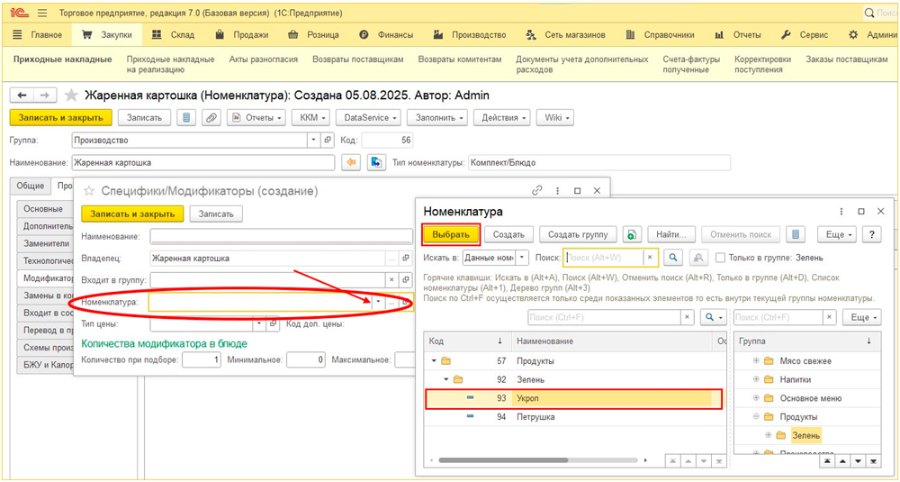Open the Склад section in top menu
Viewport: 900px width, 482px height.
[x=173, y=35]
